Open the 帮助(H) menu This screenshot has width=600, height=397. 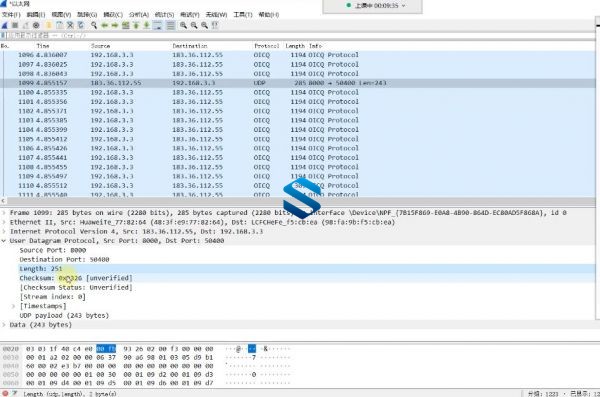click(x=269, y=15)
